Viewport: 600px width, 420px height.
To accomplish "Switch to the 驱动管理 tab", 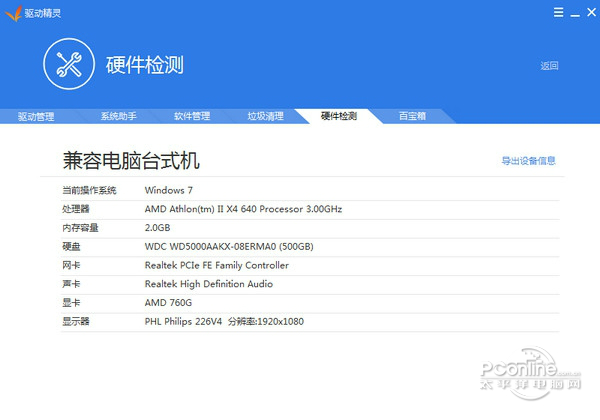I will (36, 116).
